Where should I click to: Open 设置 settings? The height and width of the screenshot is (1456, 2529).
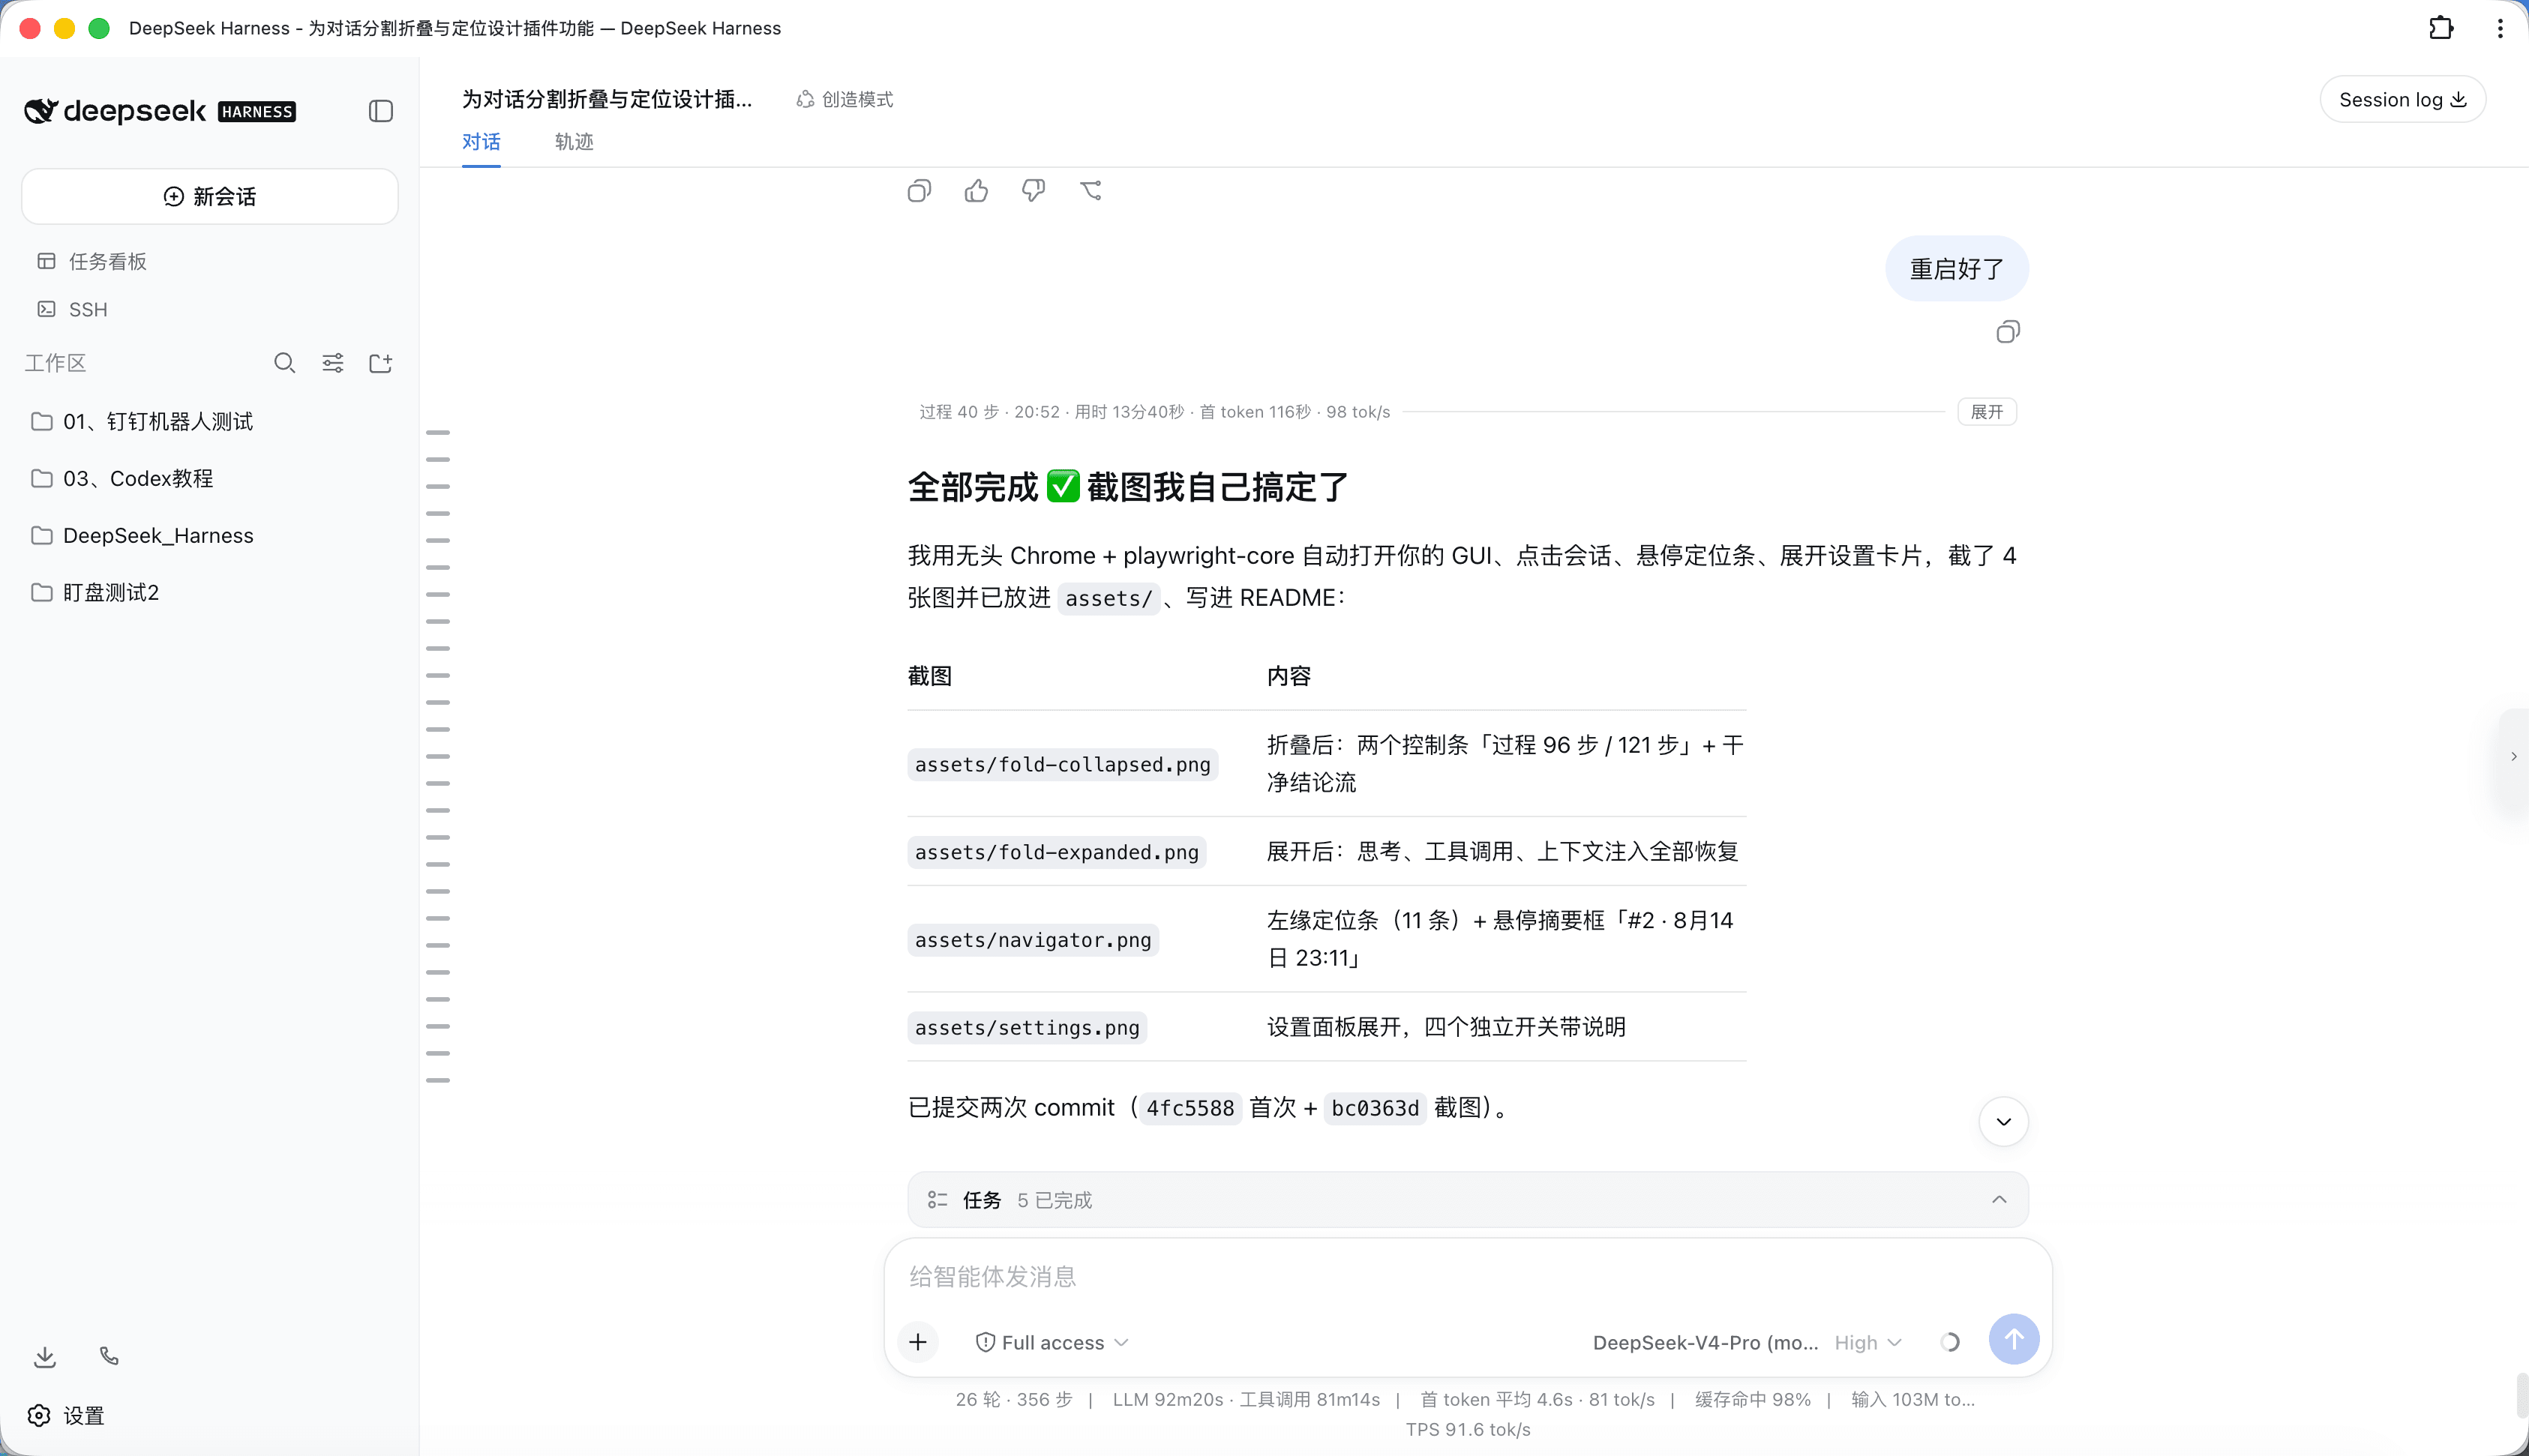66,1416
